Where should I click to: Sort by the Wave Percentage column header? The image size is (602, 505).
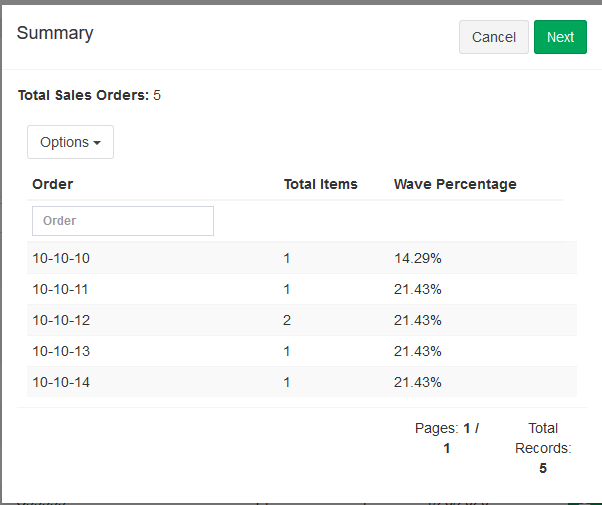point(455,184)
